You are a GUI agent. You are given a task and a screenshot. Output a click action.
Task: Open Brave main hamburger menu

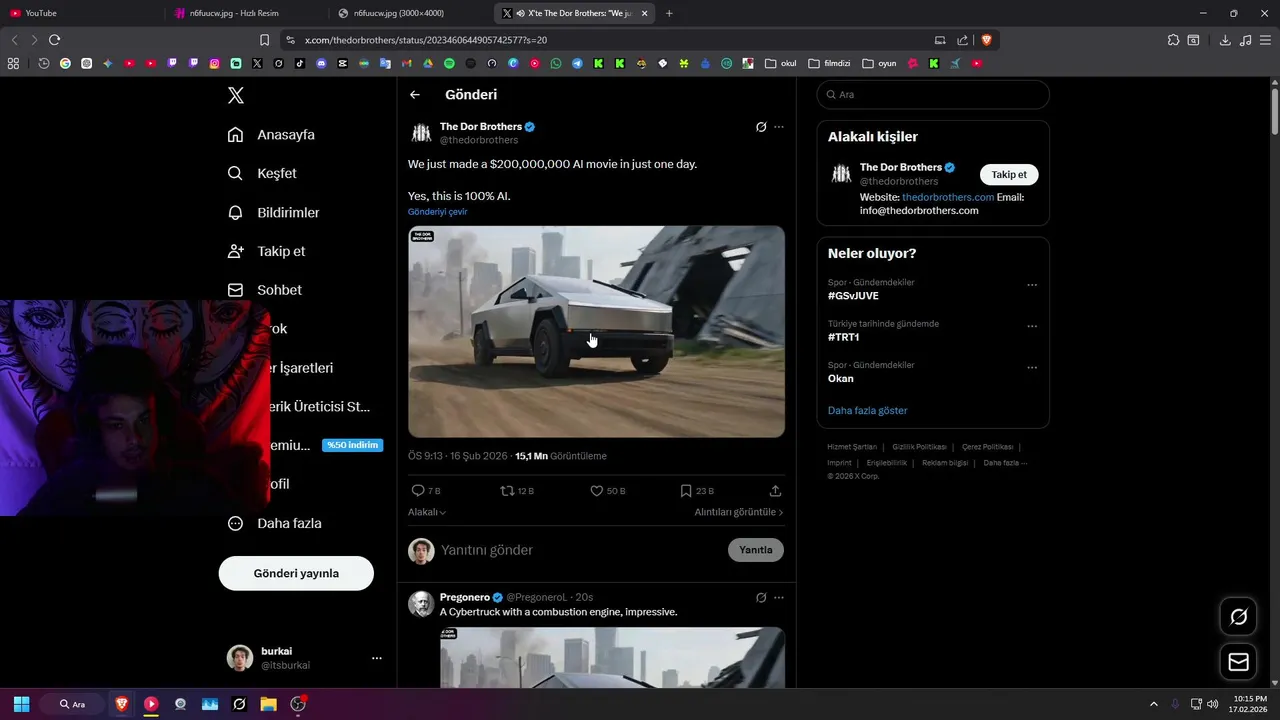tap(1266, 40)
